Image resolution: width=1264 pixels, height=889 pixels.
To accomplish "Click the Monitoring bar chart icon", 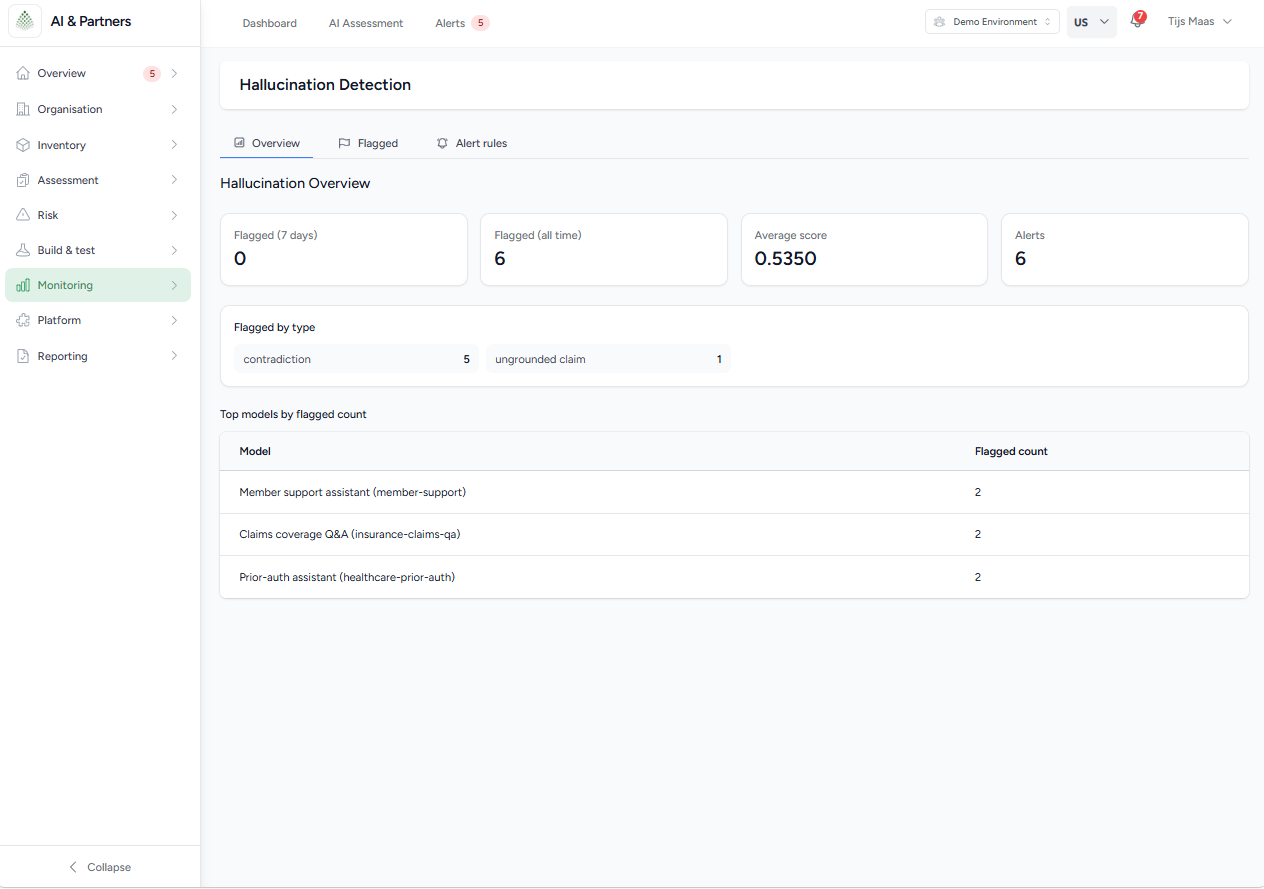I will (x=23, y=285).
